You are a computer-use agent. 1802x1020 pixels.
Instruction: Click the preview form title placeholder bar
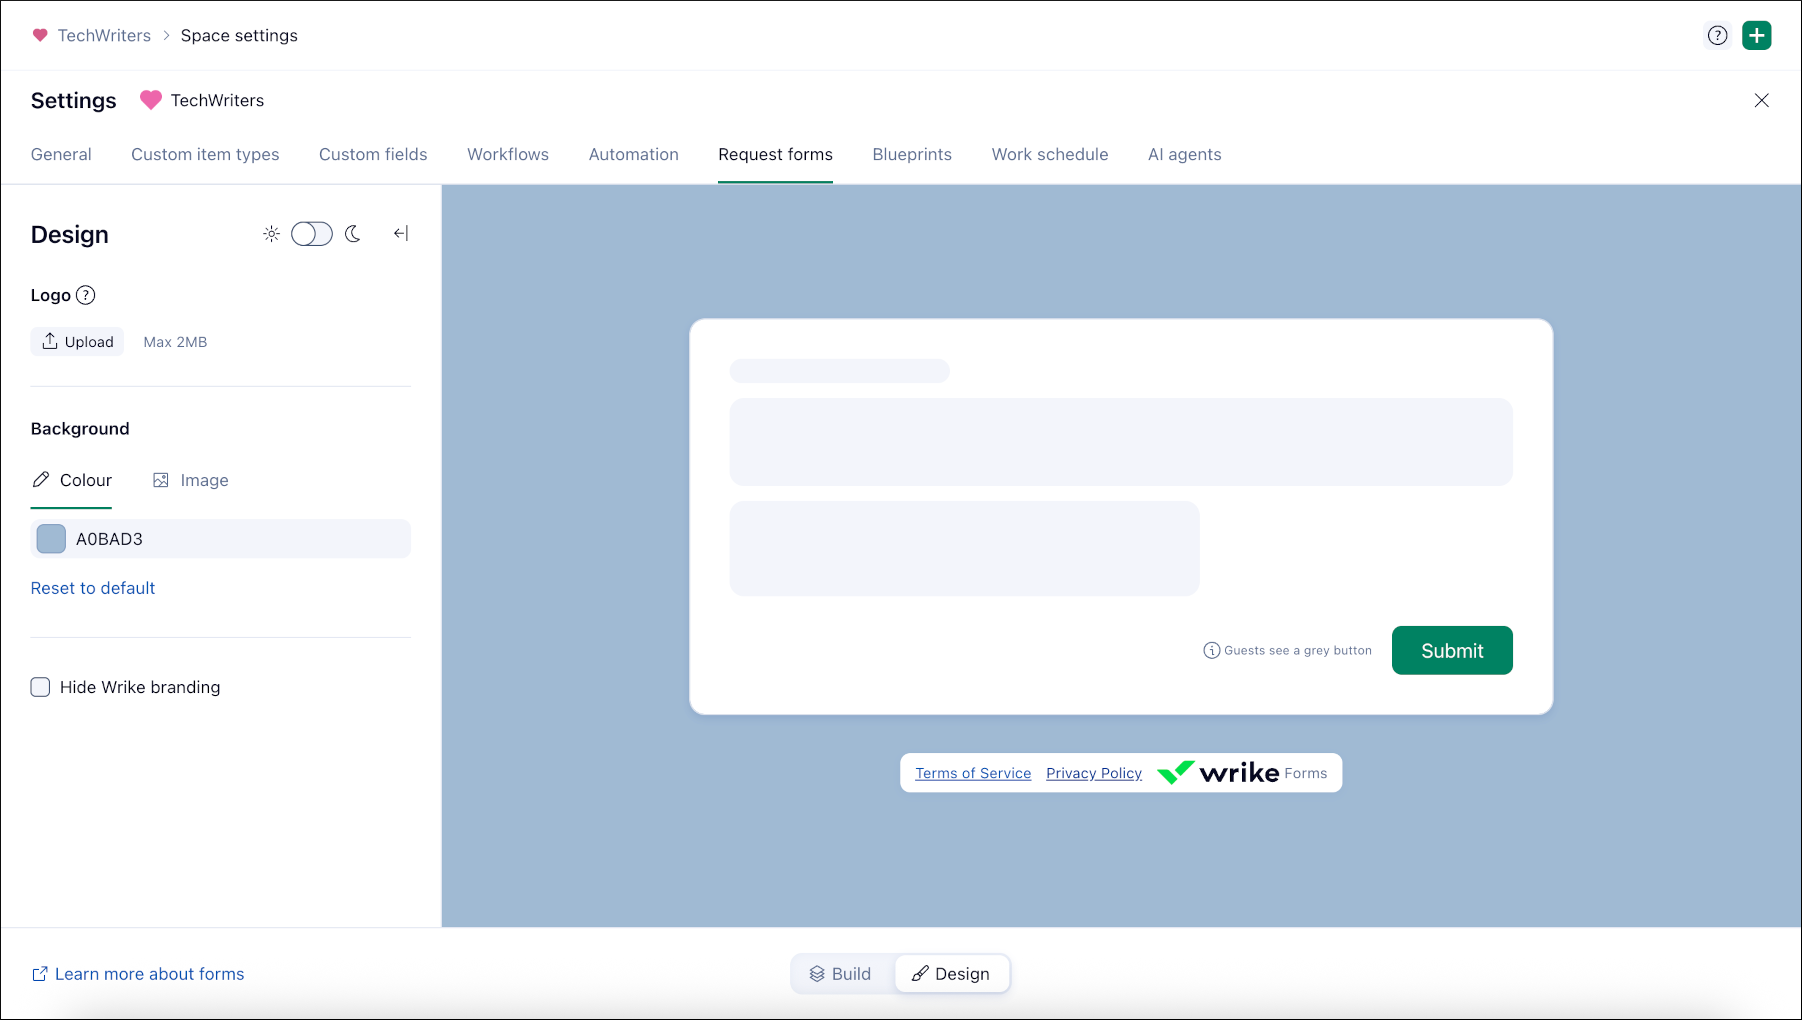pyautogui.click(x=840, y=371)
